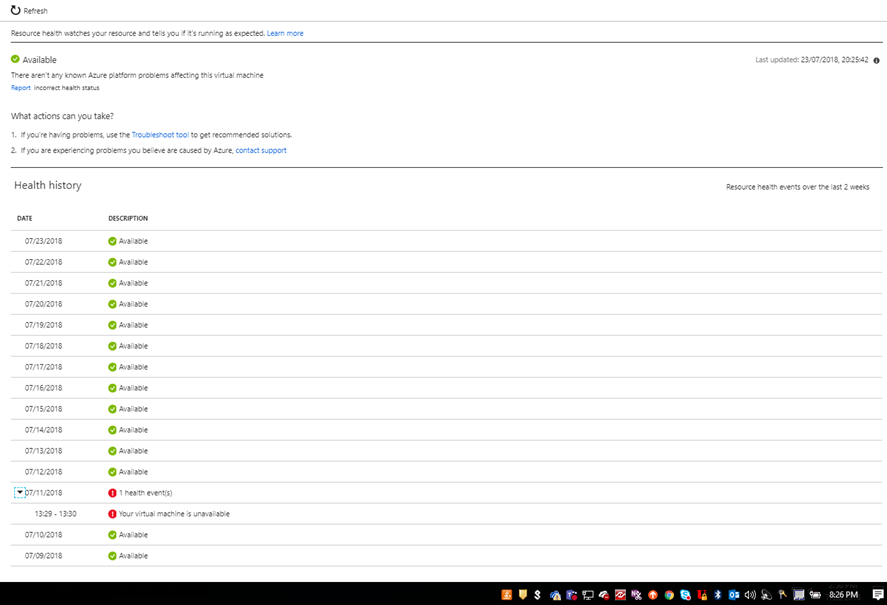Click 'Last updated: 23/07/2018, 20:25:42' text

(812, 60)
